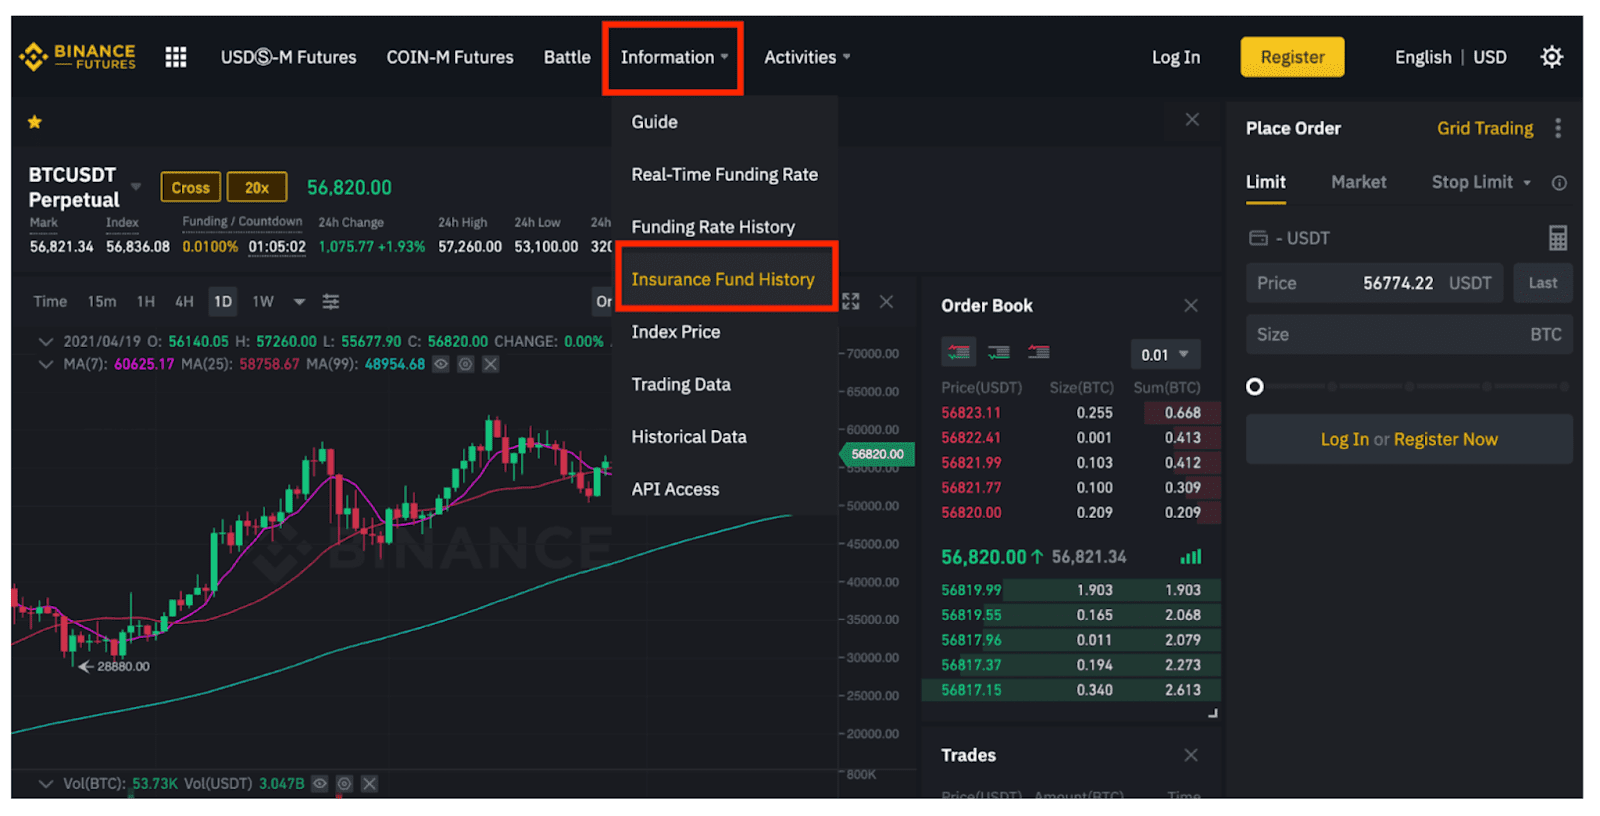Viewport: 1600px width, 816px height.
Task: Close the Trades panel
Action: (x=1190, y=755)
